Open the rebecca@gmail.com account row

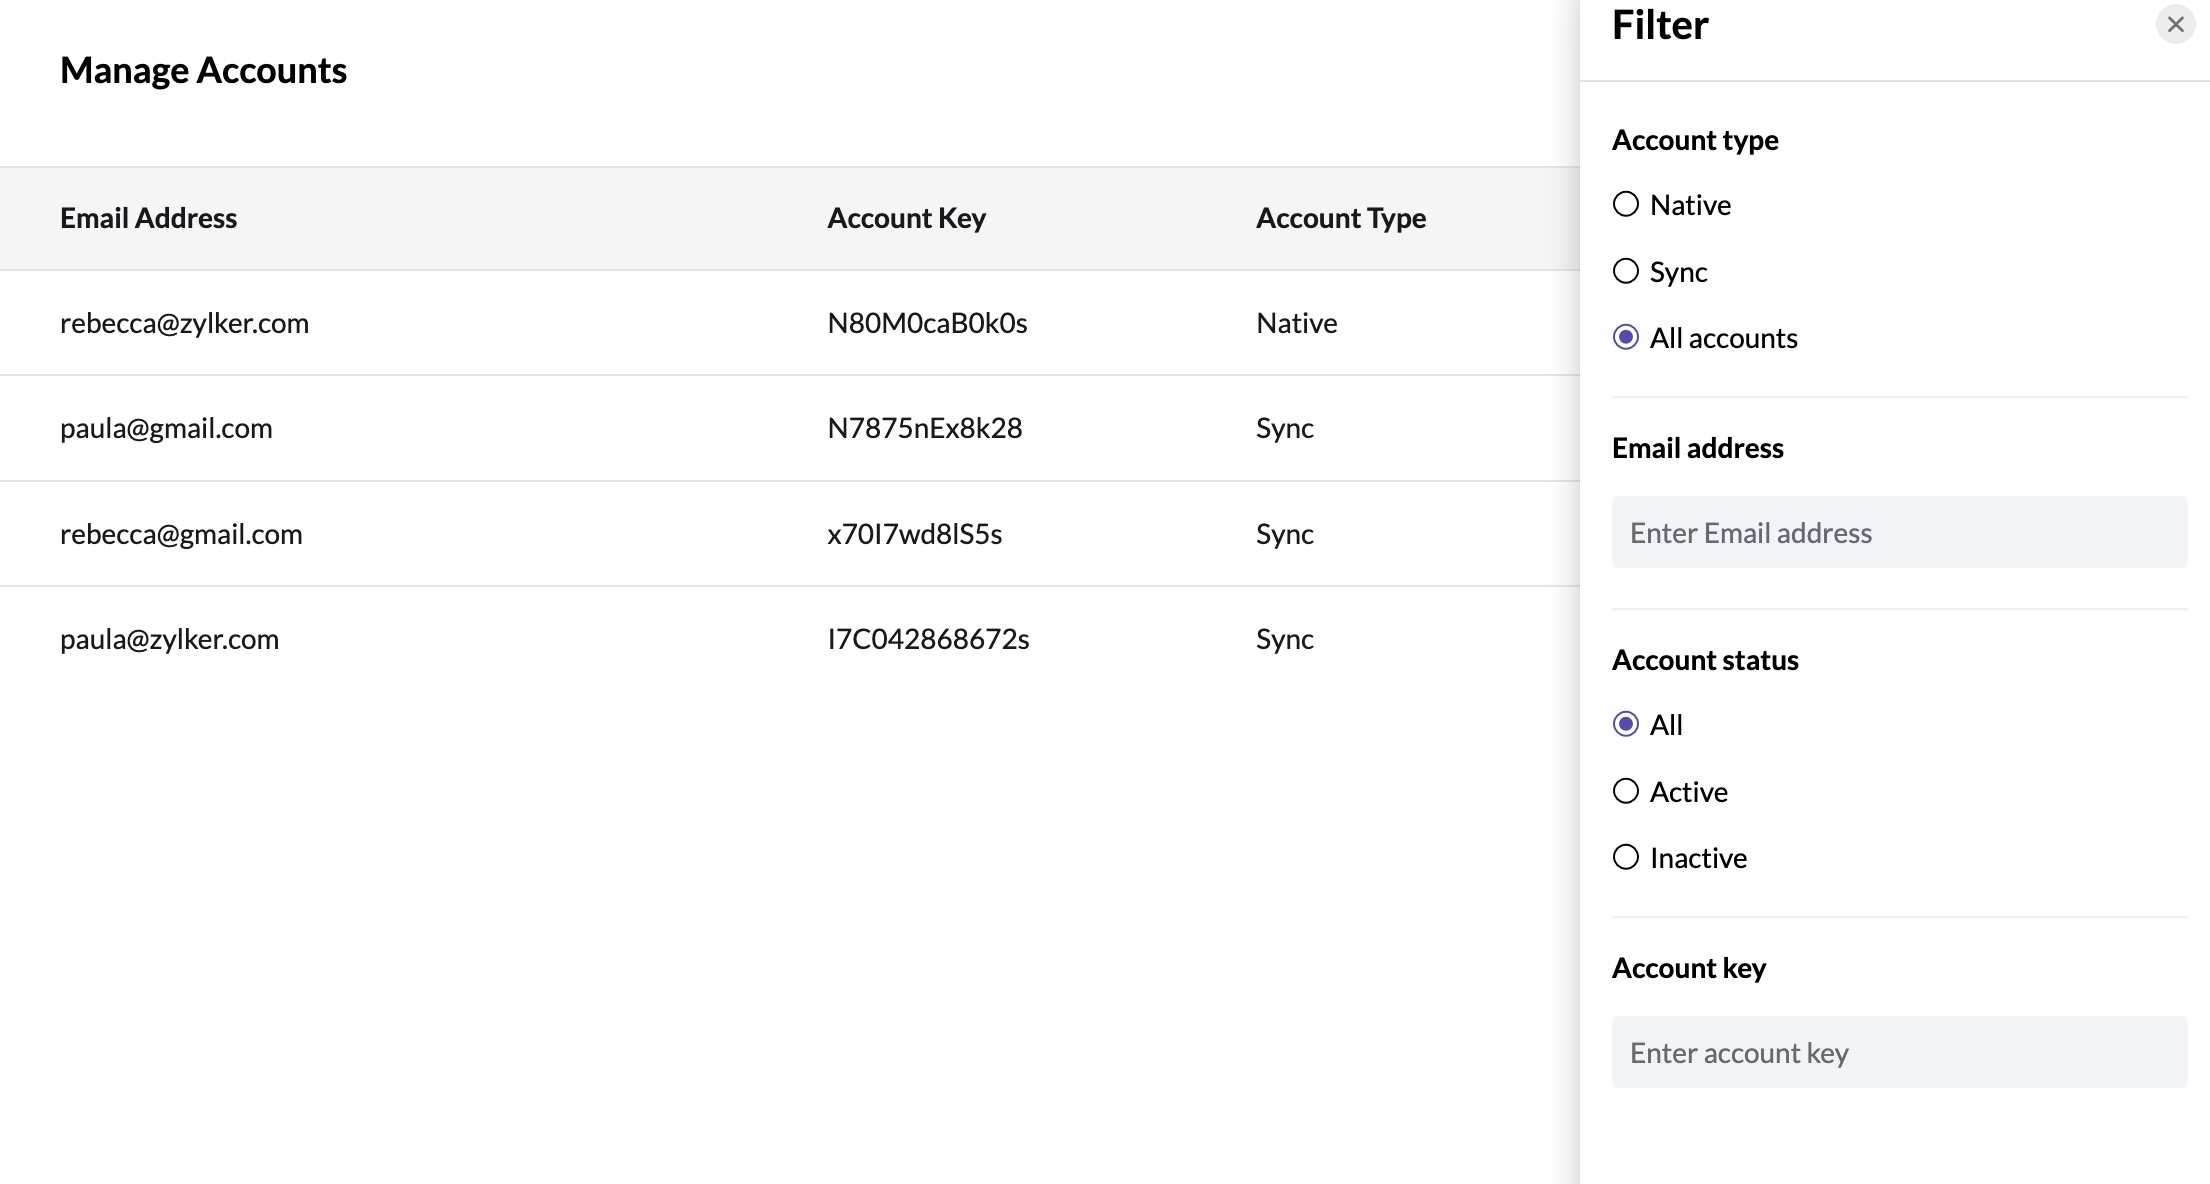181,534
